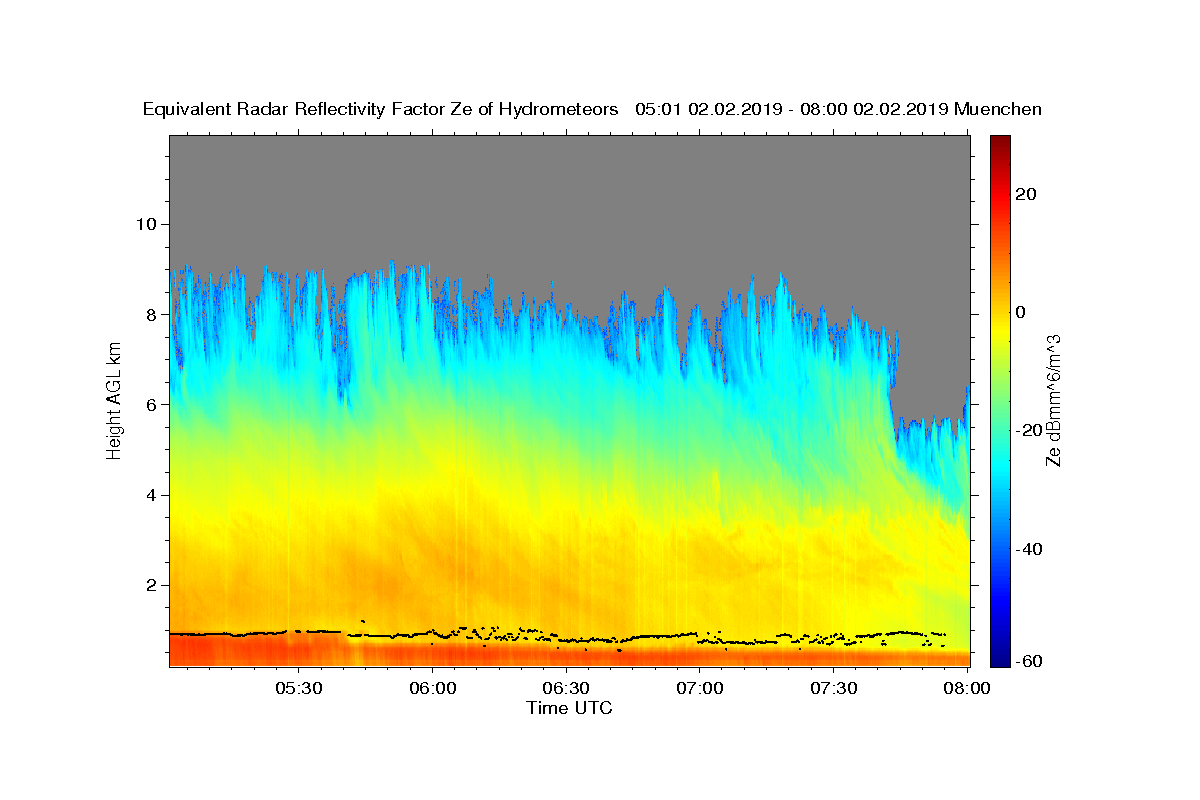Click the colorbar label -60
1200x800 pixels.
[1030, 661]
